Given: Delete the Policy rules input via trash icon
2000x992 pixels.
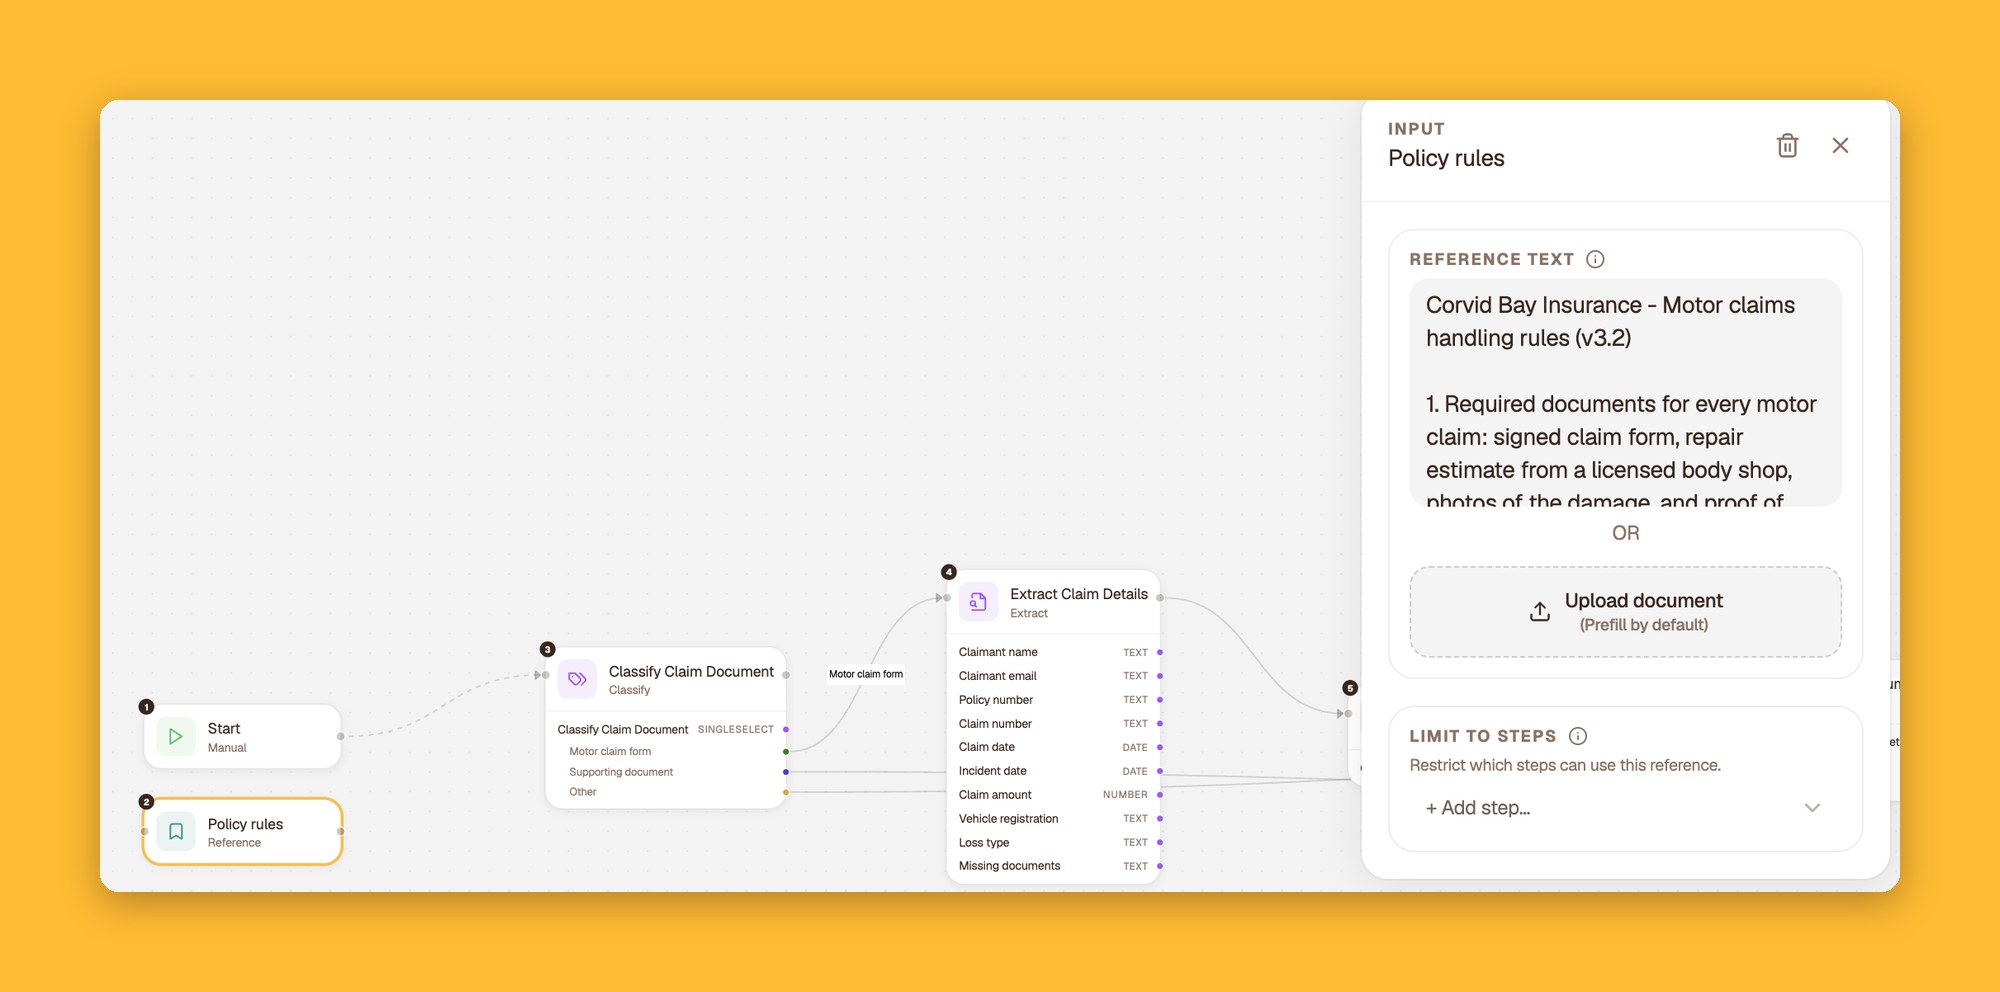Looking at the screenshot, I should tap(1787, 146).
